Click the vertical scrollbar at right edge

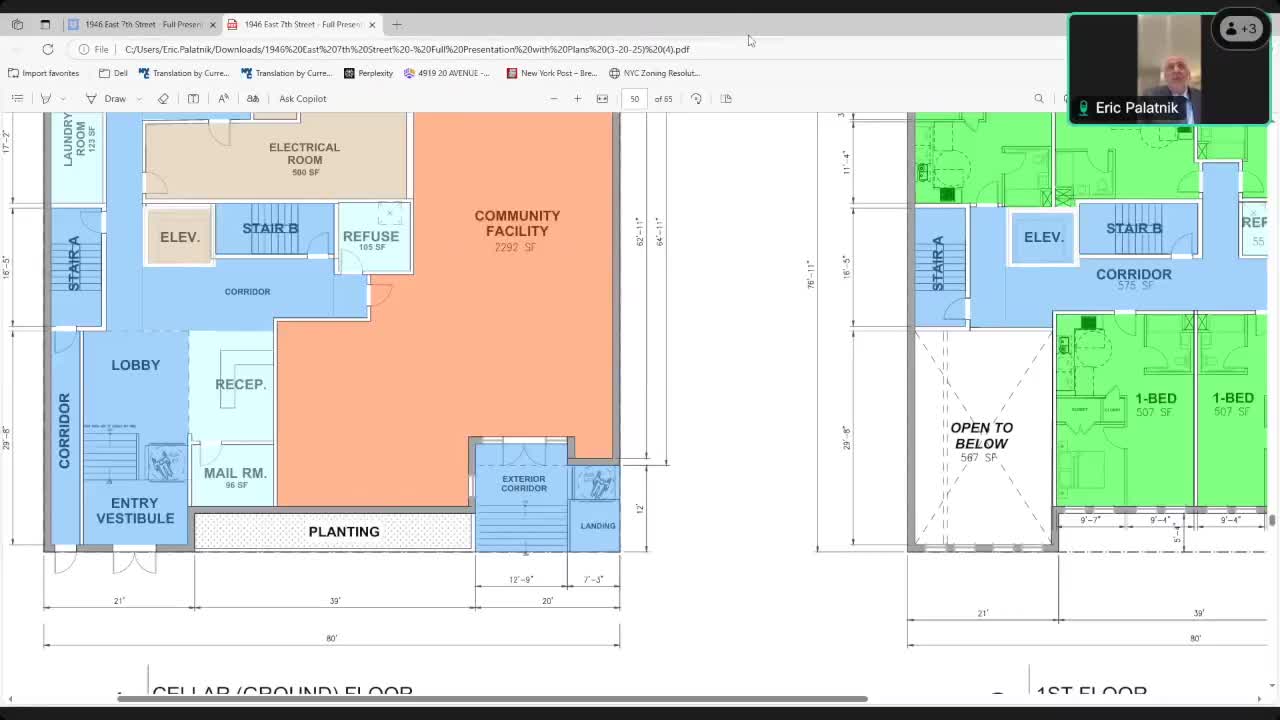(1272, 520)
